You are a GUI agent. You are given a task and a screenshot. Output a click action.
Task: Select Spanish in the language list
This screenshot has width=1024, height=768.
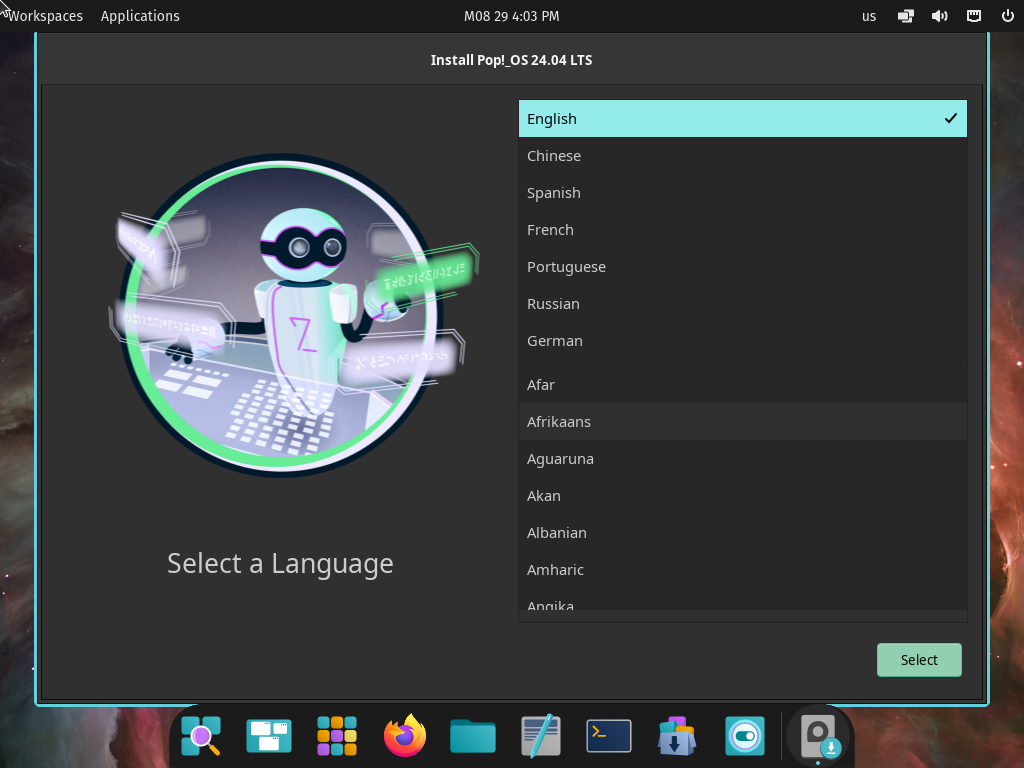[x=743, y=193]
